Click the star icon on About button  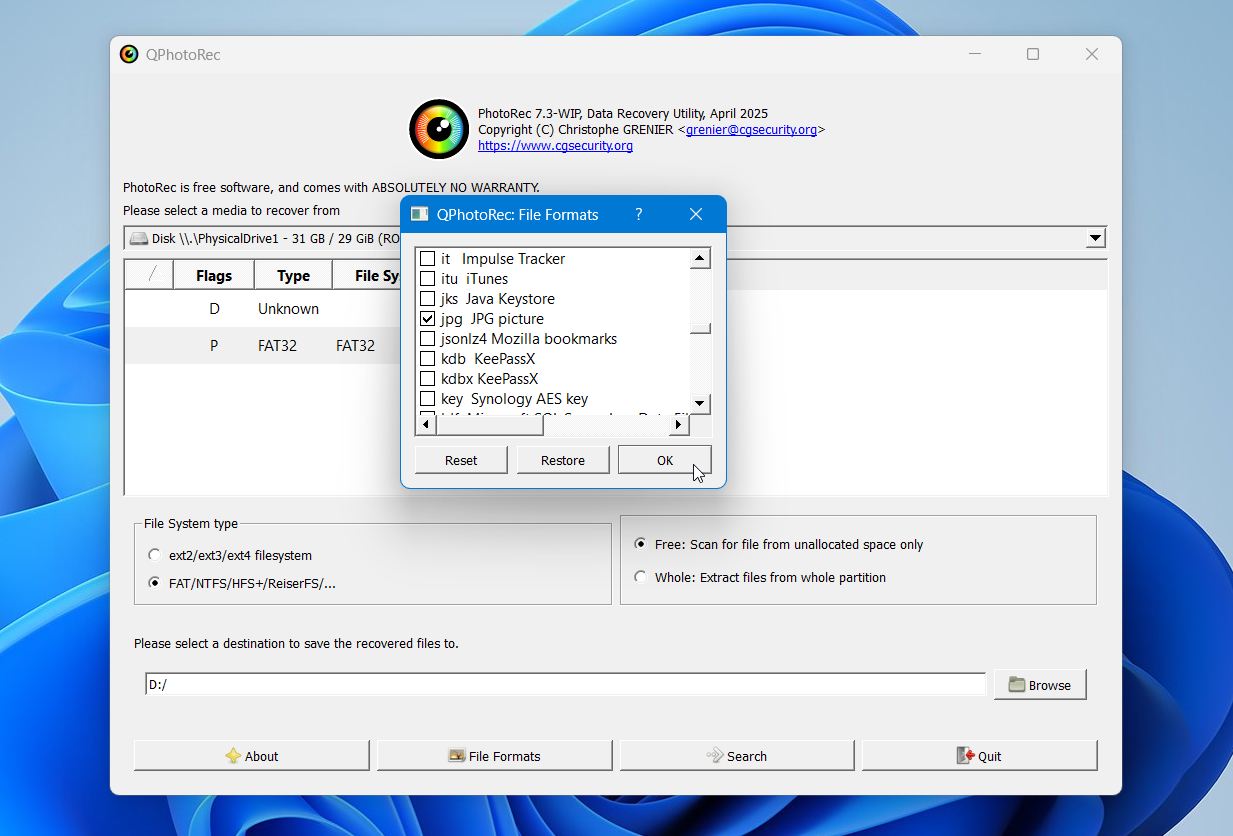233,756
